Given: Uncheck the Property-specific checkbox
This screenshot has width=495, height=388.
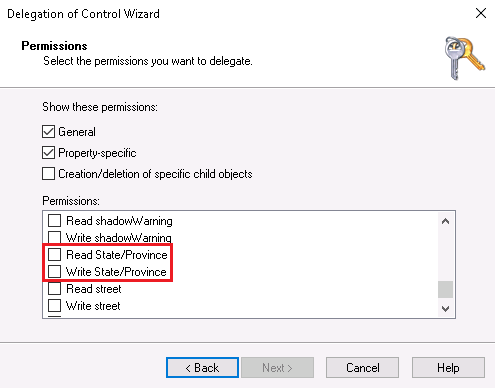Looking at the screenshot, I should [49, 153].
